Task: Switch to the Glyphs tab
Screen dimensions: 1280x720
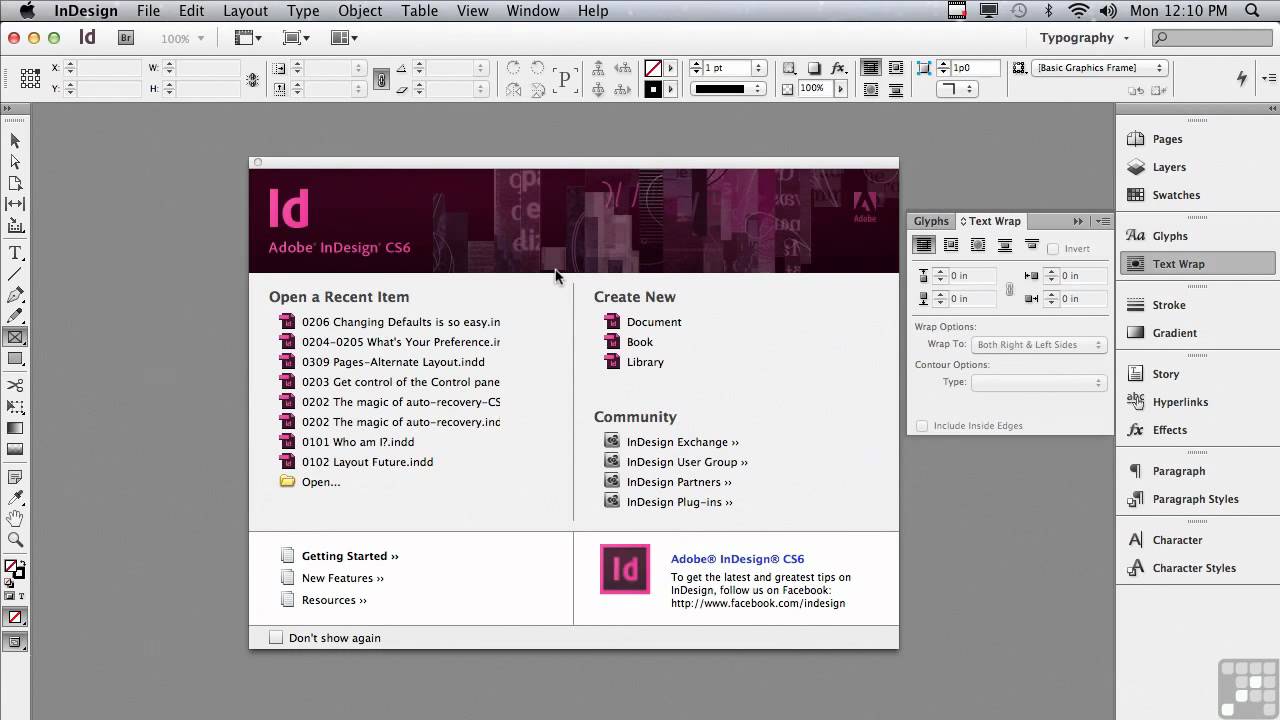Action: coord(931,221)
